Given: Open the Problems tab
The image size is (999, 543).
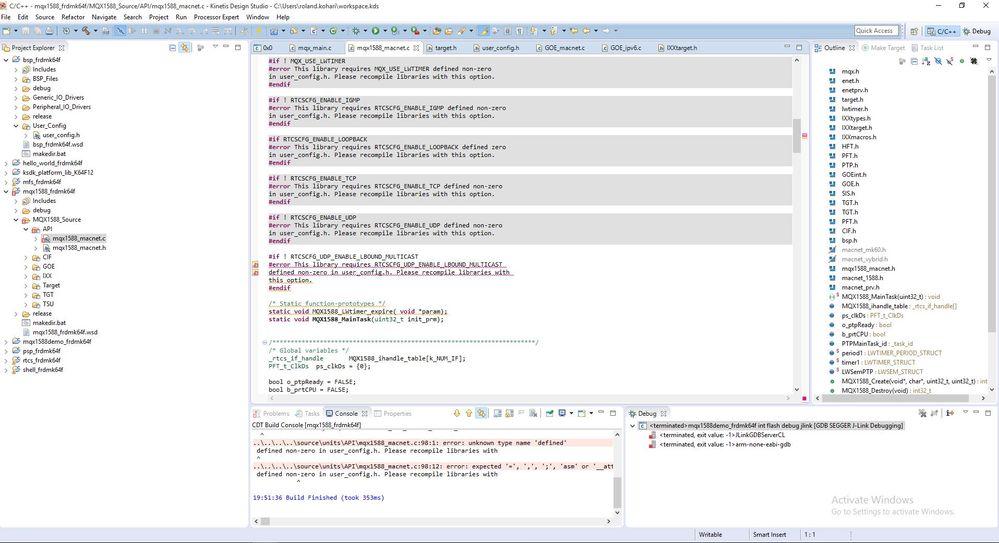Looking at the screenshot, I should point(271,414).
